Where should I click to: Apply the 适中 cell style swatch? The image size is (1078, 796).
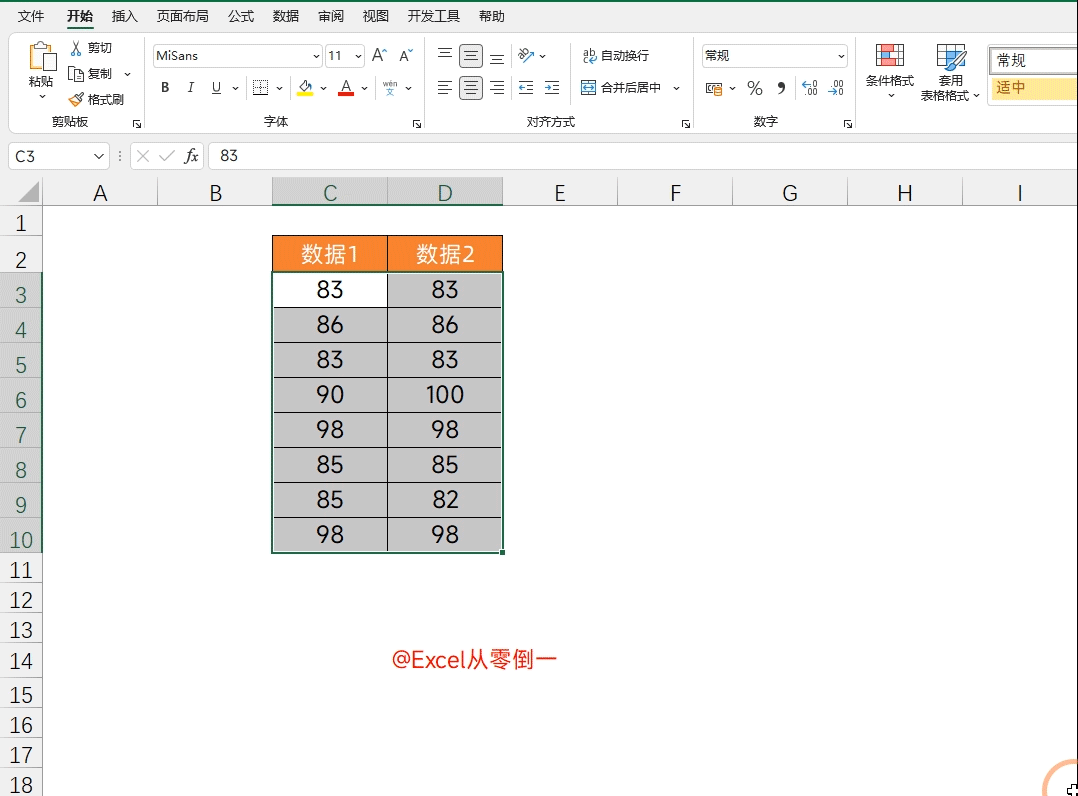pos(1033,88)
